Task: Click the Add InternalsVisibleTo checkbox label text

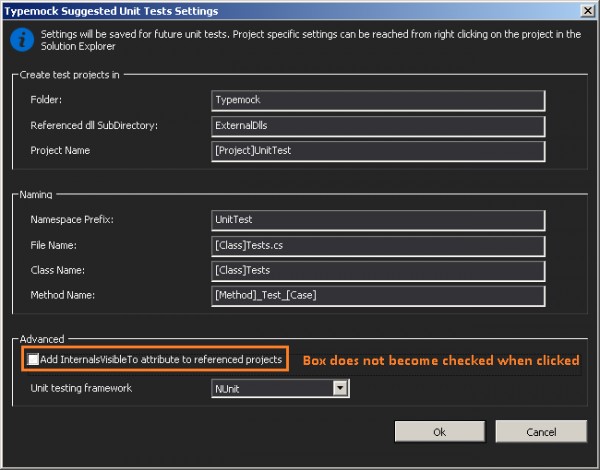Action: click(161, 359)
